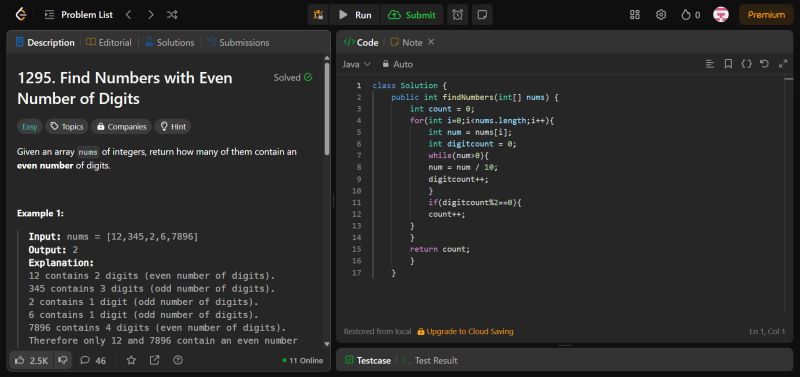Open settings gear icon
The image size is (800, 377).
(661, 15)
